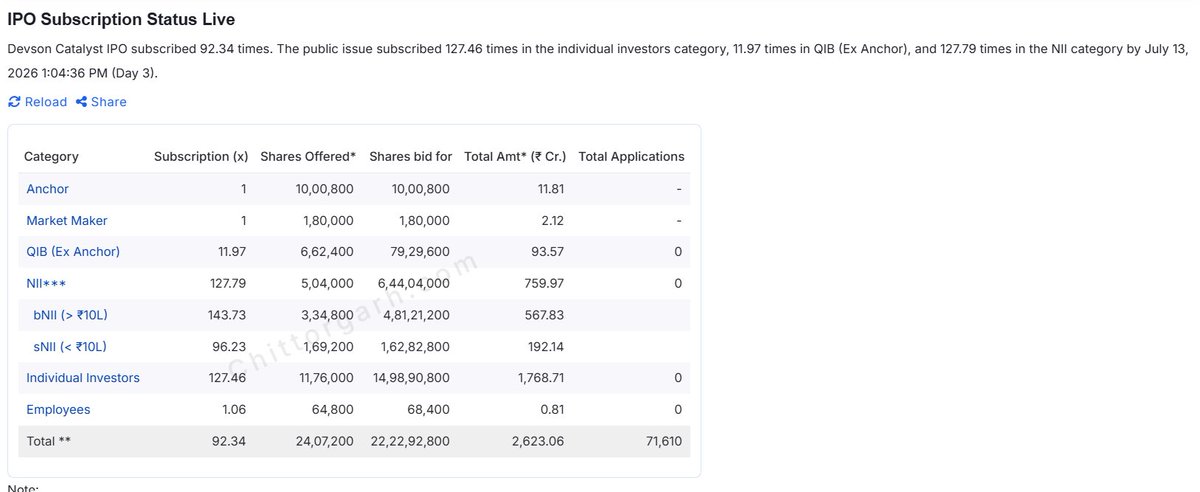
Task: Open the Individual Investors link
Action: [x=83, y=378]
